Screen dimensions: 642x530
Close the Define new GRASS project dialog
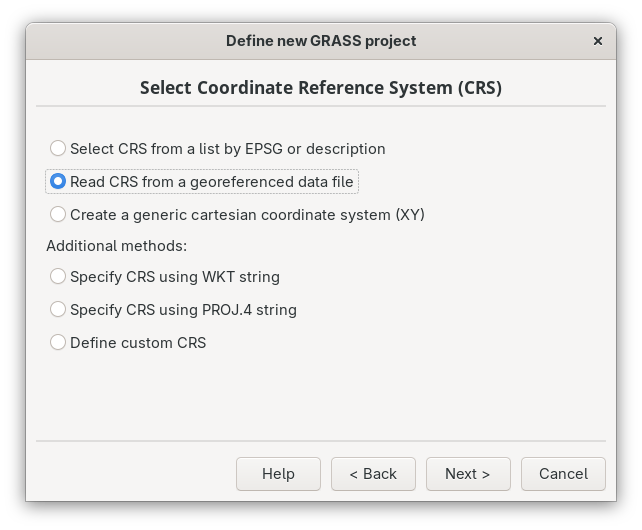[598, 41]
